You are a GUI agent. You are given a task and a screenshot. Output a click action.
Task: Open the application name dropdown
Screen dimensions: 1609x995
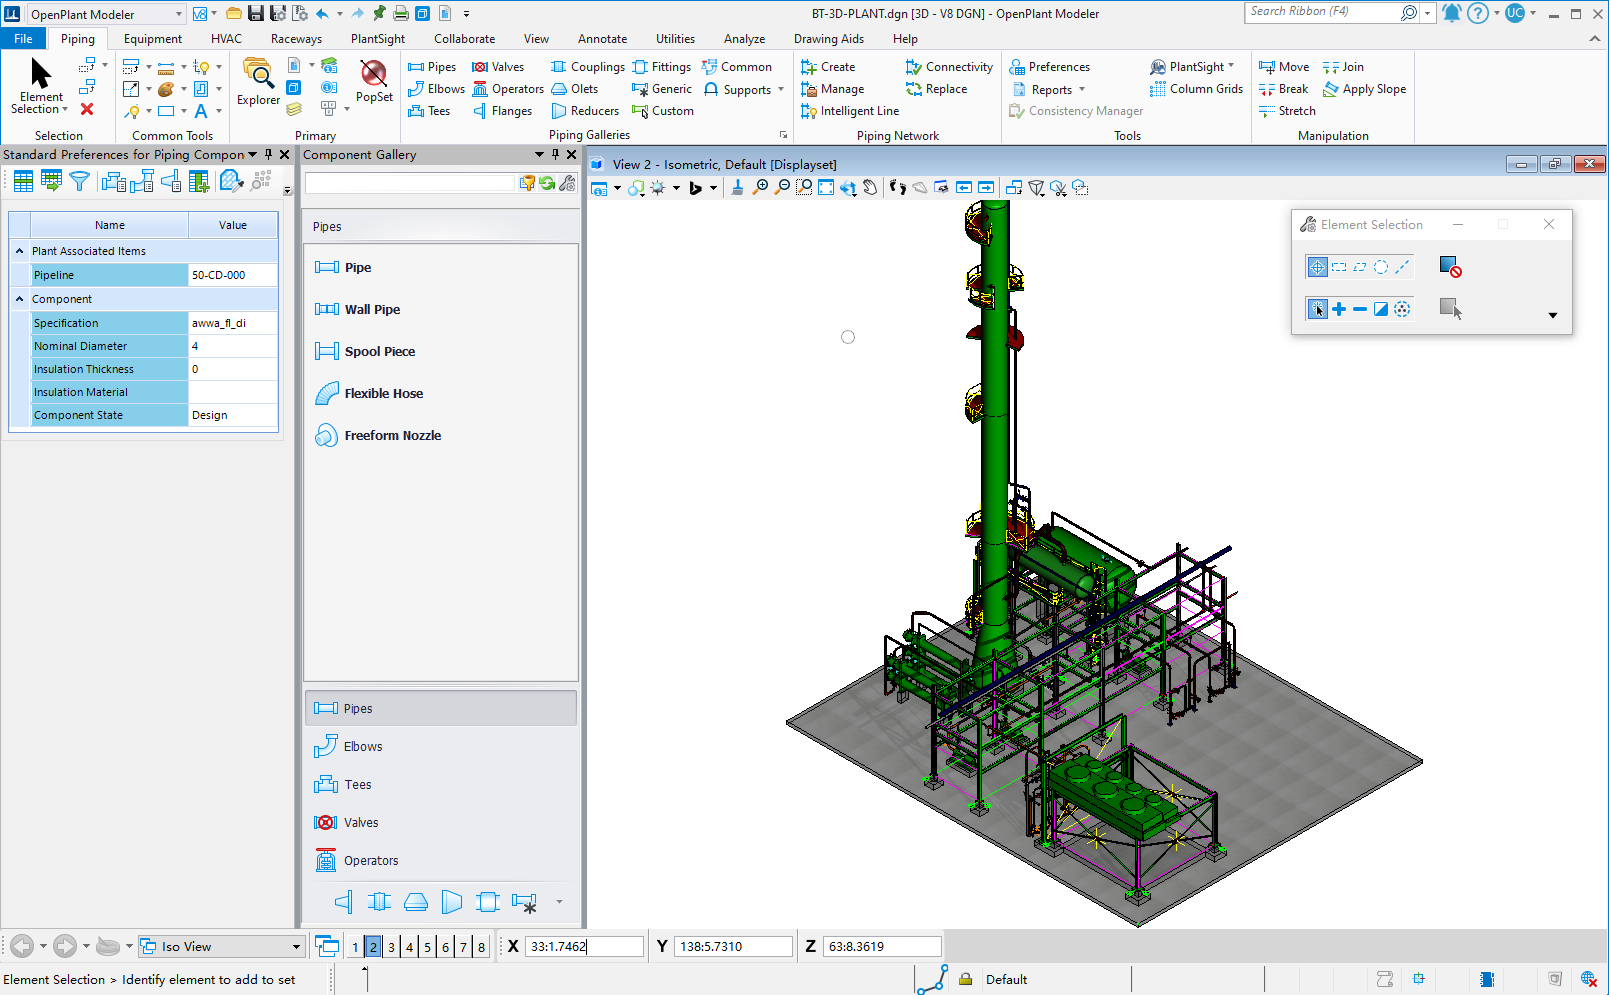click(179, 14)
